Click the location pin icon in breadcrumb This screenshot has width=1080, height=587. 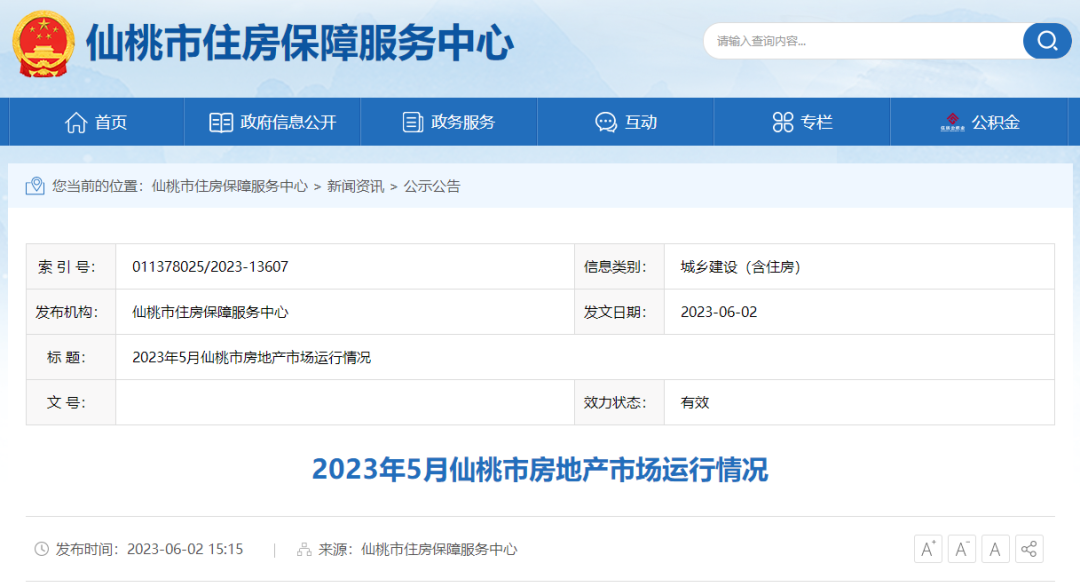36,186
